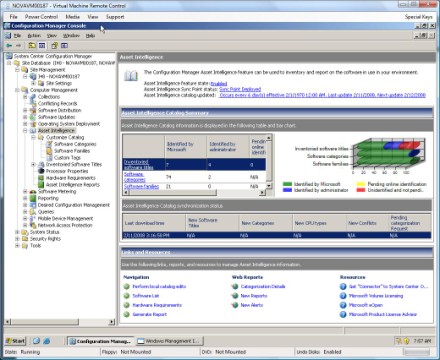This screenshot has width=440, height=360.
Task: Expand the Software Distribution node
Action: coord(25,110)
